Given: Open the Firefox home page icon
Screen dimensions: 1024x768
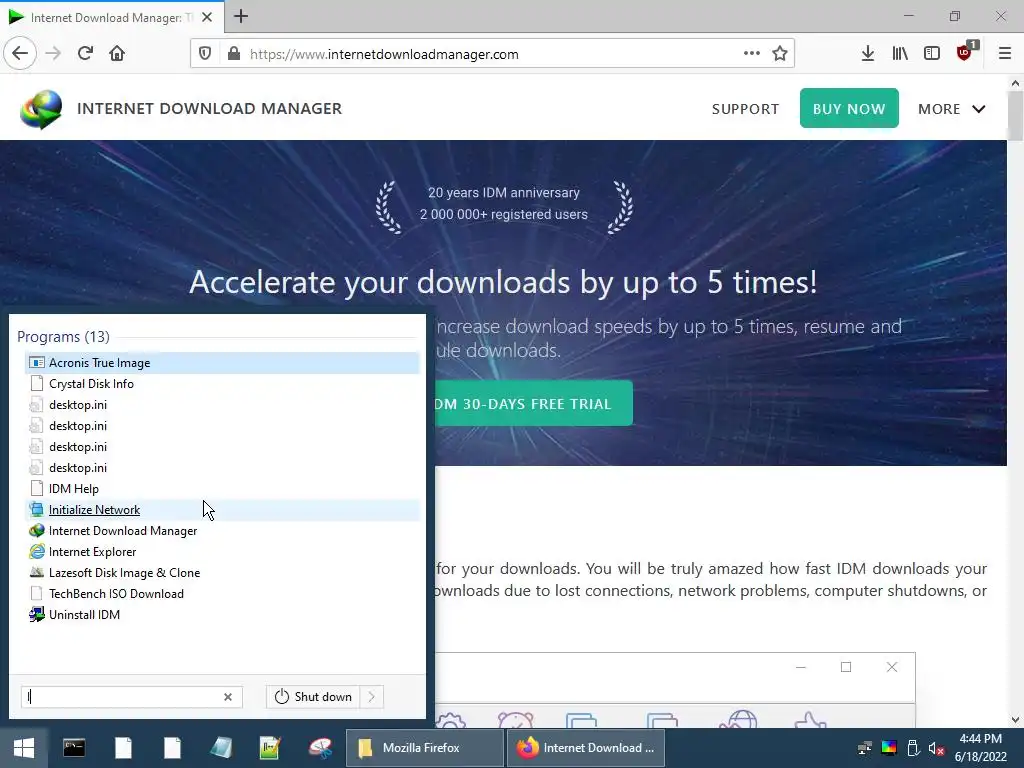Looking at the screenshot, I should pyautogui.click(x=117, y=54).
